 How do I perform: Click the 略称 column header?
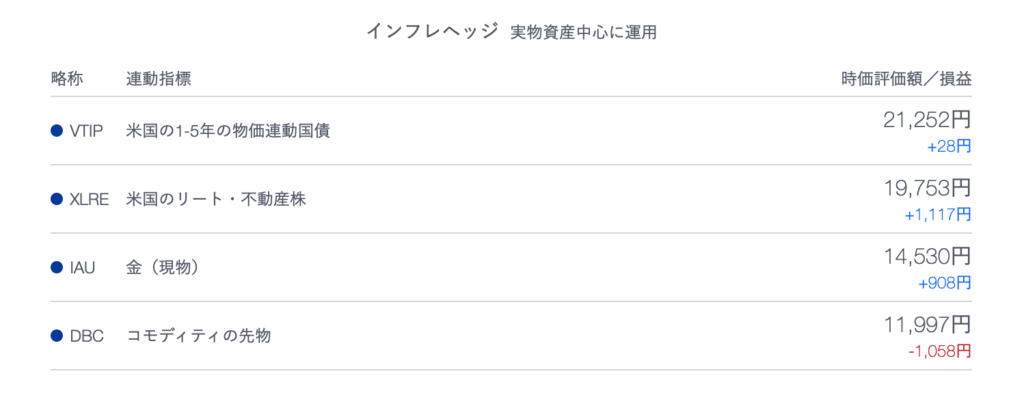(67, 80)
